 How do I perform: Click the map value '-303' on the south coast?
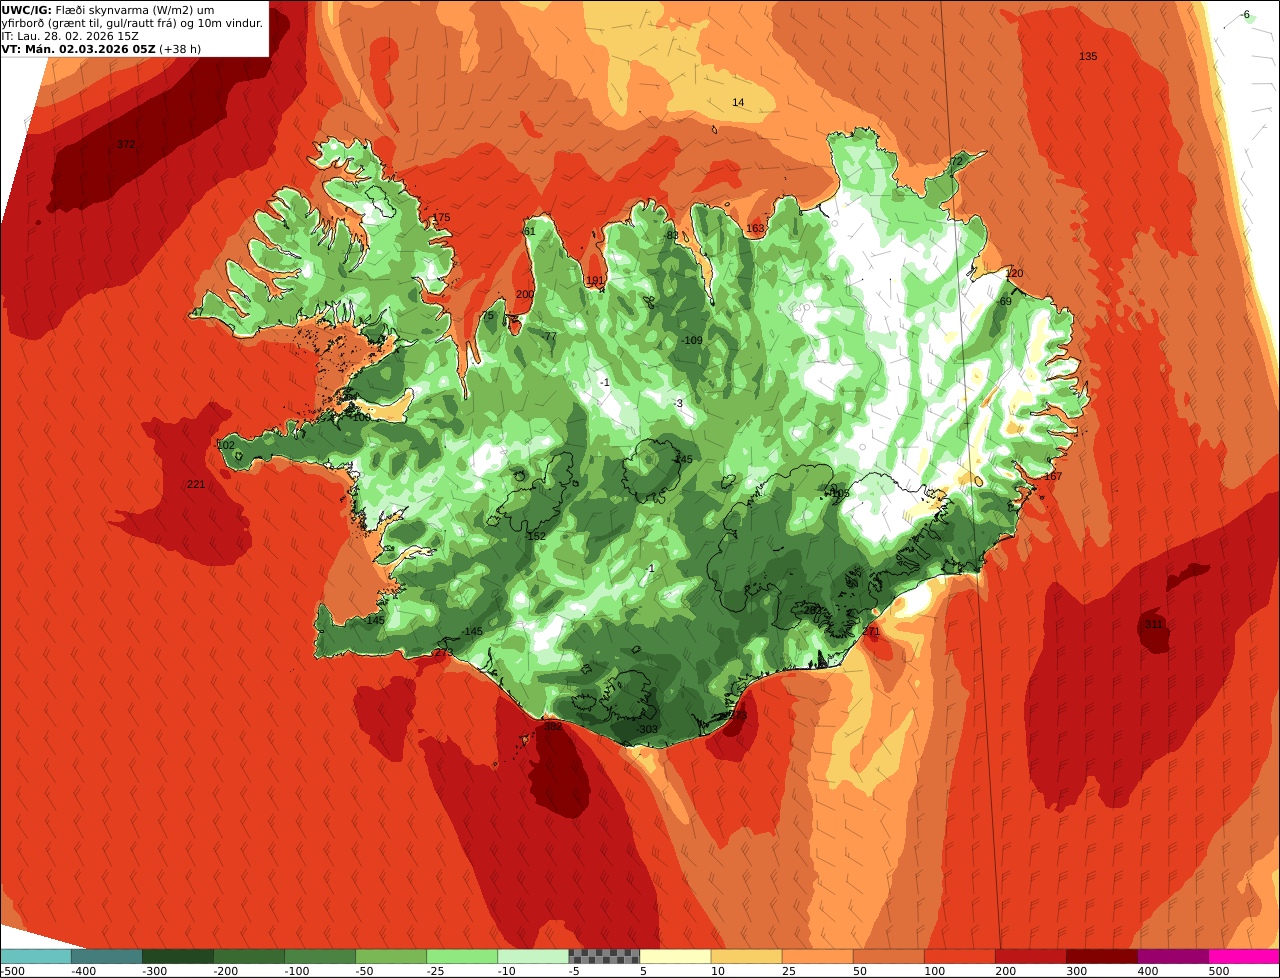(x=648, y=730)
